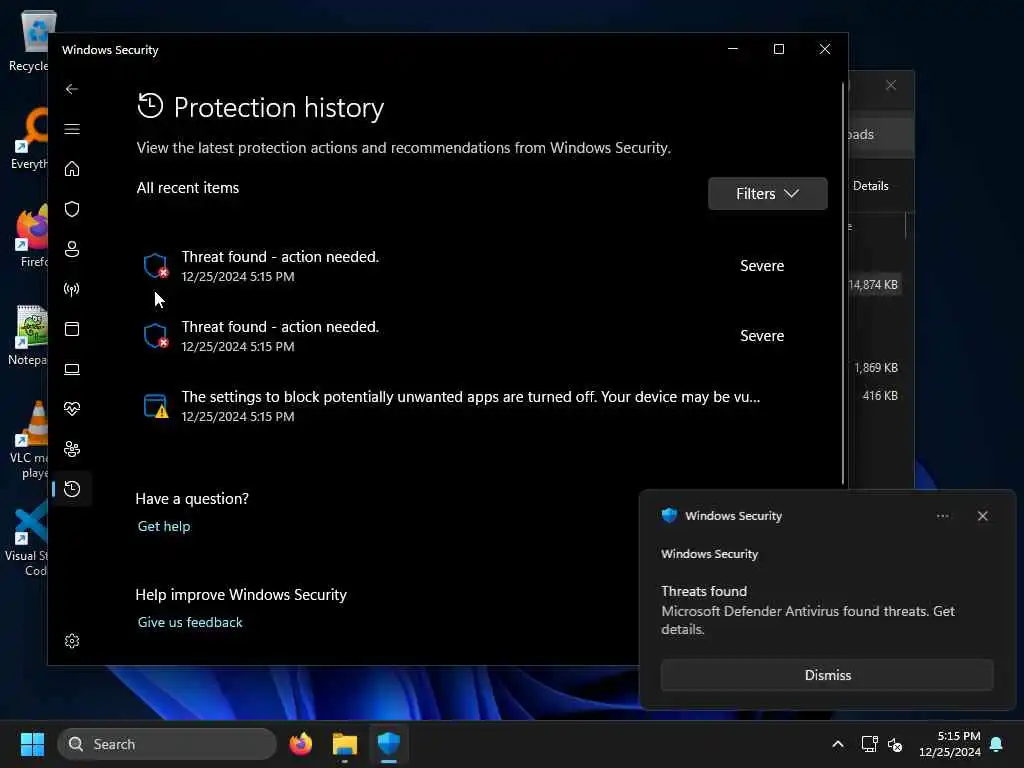Expand the Filters dropdown
Screen dimensions: 1024x768
(x=767, y=193)
